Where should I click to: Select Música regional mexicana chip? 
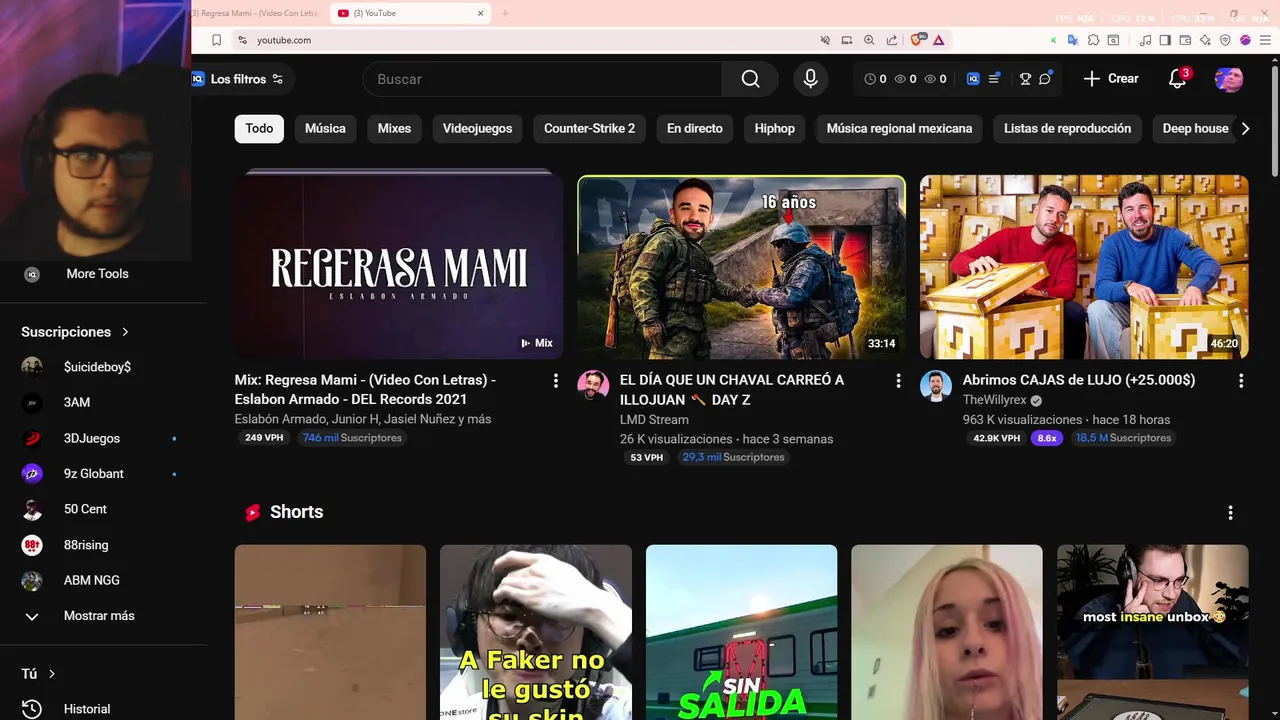tap(899, 128)
